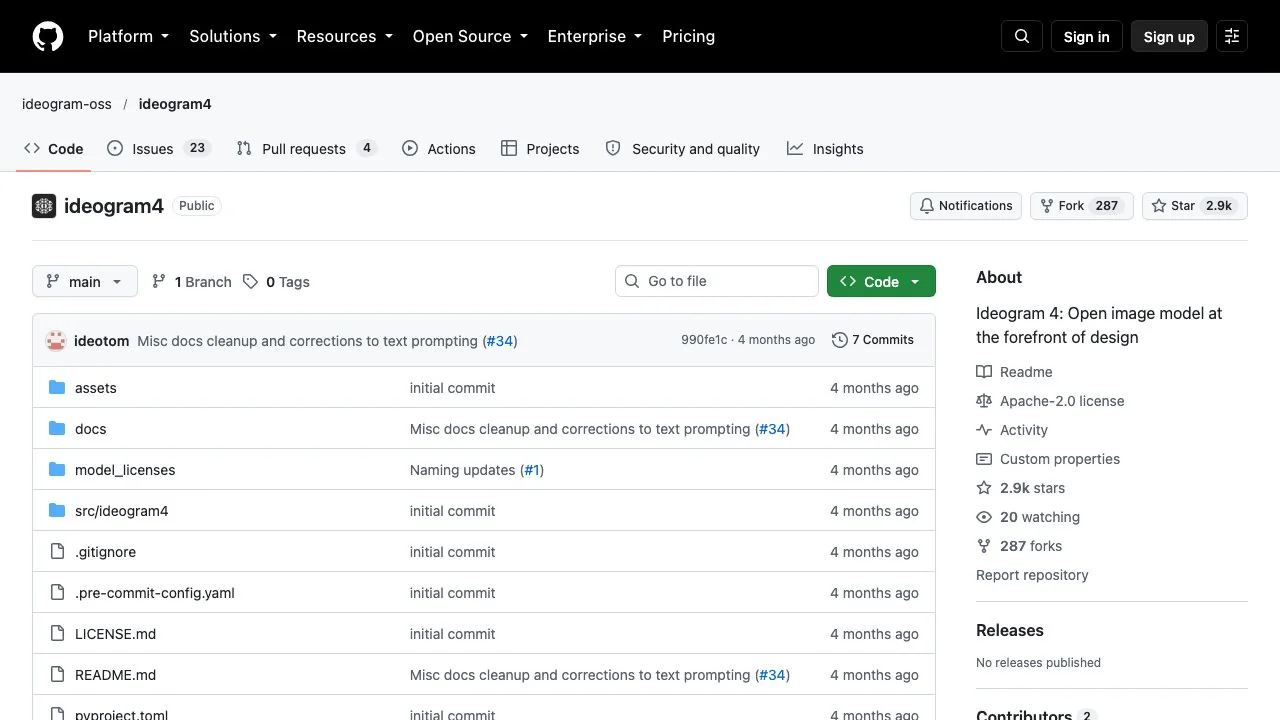Image resolution: width=1280 pixels, height=720 pixels.
Task: Click the .gitignore file icon
Action: pyautogui.click(x=57, y=552)
